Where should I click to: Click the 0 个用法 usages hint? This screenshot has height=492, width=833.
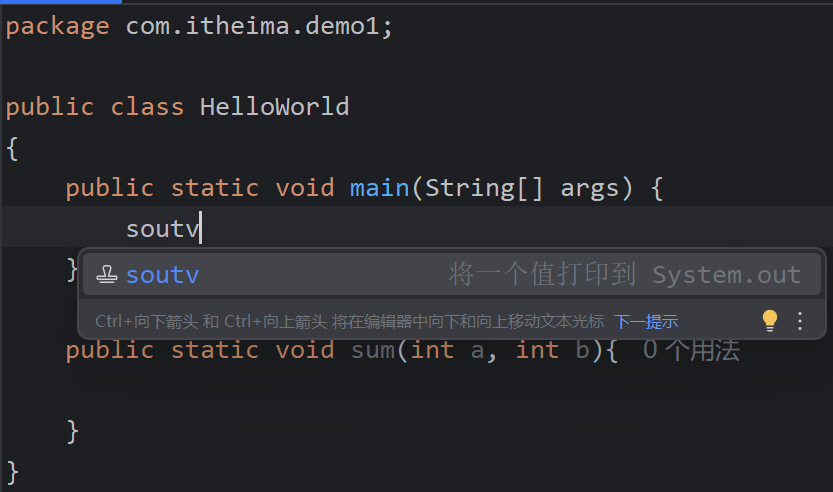tap(691, 350)
